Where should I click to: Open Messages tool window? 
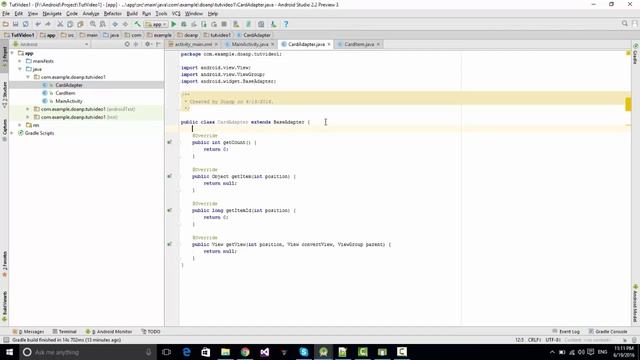(x=28, y=331)
